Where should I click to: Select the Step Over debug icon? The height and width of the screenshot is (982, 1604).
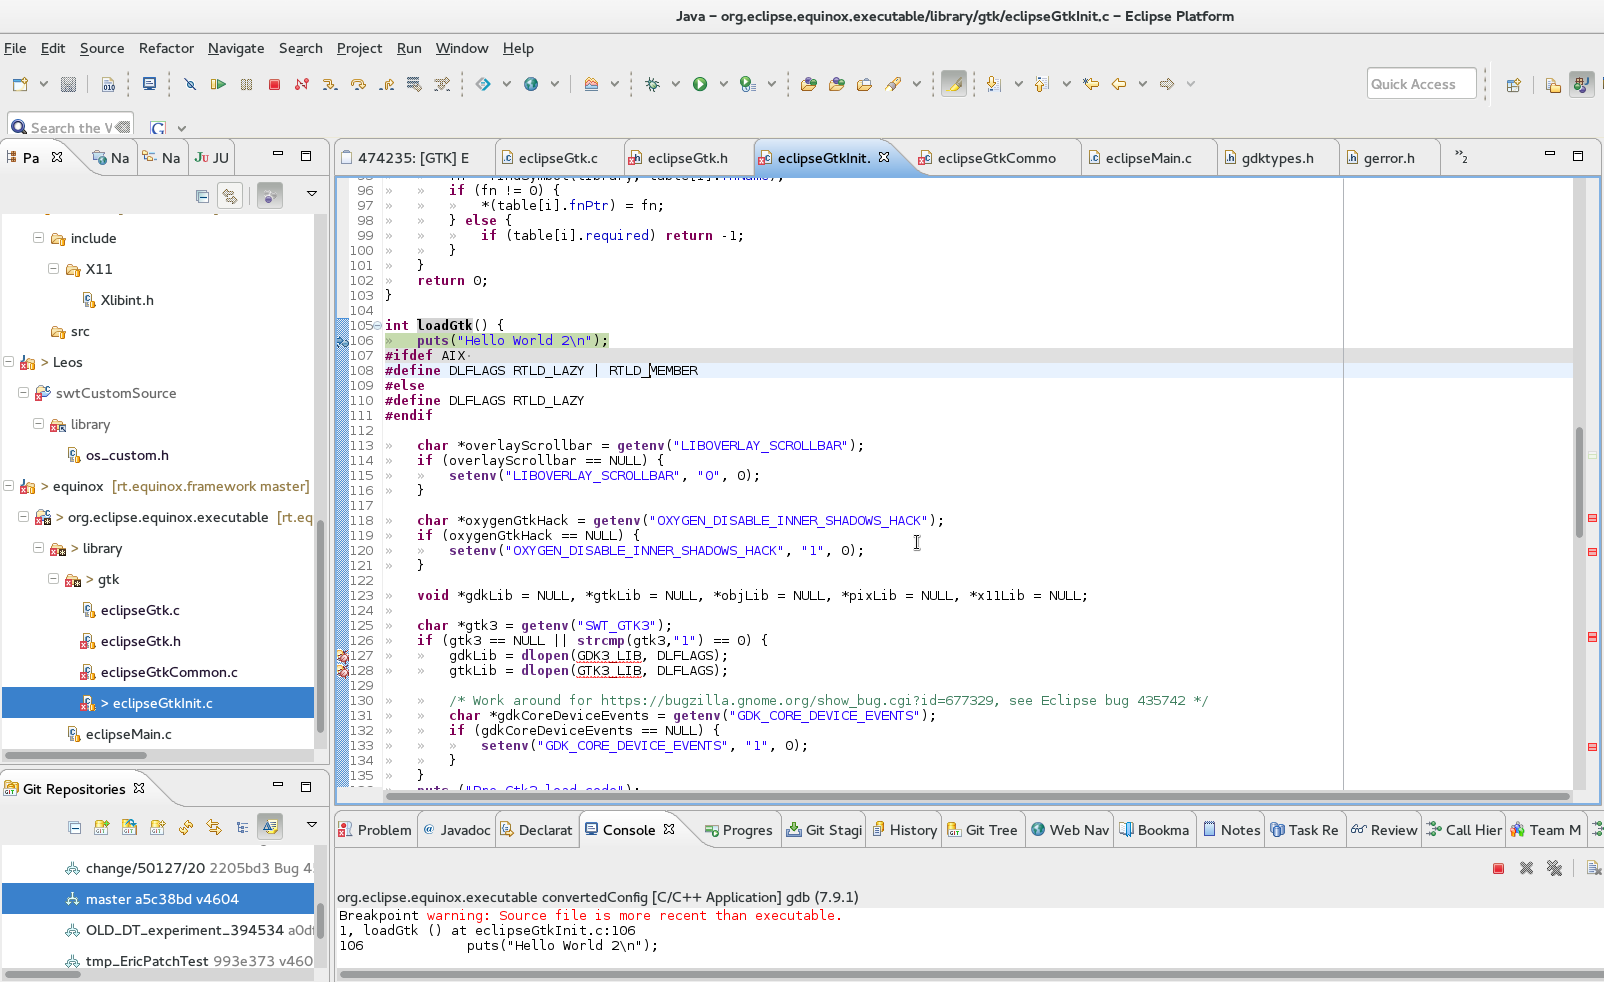tap(358, 84)
